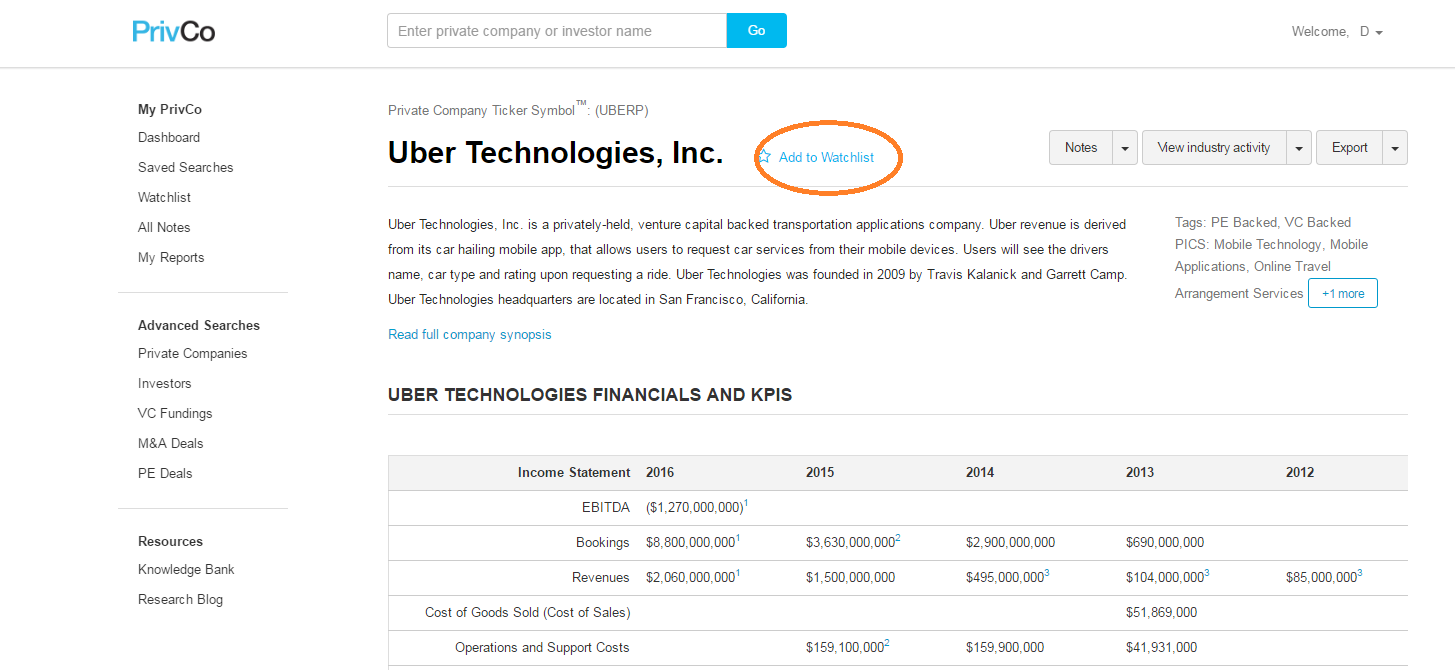The image size is (1455, 670).
Task: Click the Export button
Action: (x=1349, y=148)
